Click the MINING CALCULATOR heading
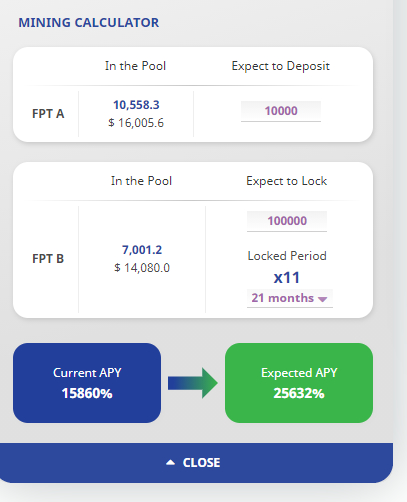 (x=89, y=23)
